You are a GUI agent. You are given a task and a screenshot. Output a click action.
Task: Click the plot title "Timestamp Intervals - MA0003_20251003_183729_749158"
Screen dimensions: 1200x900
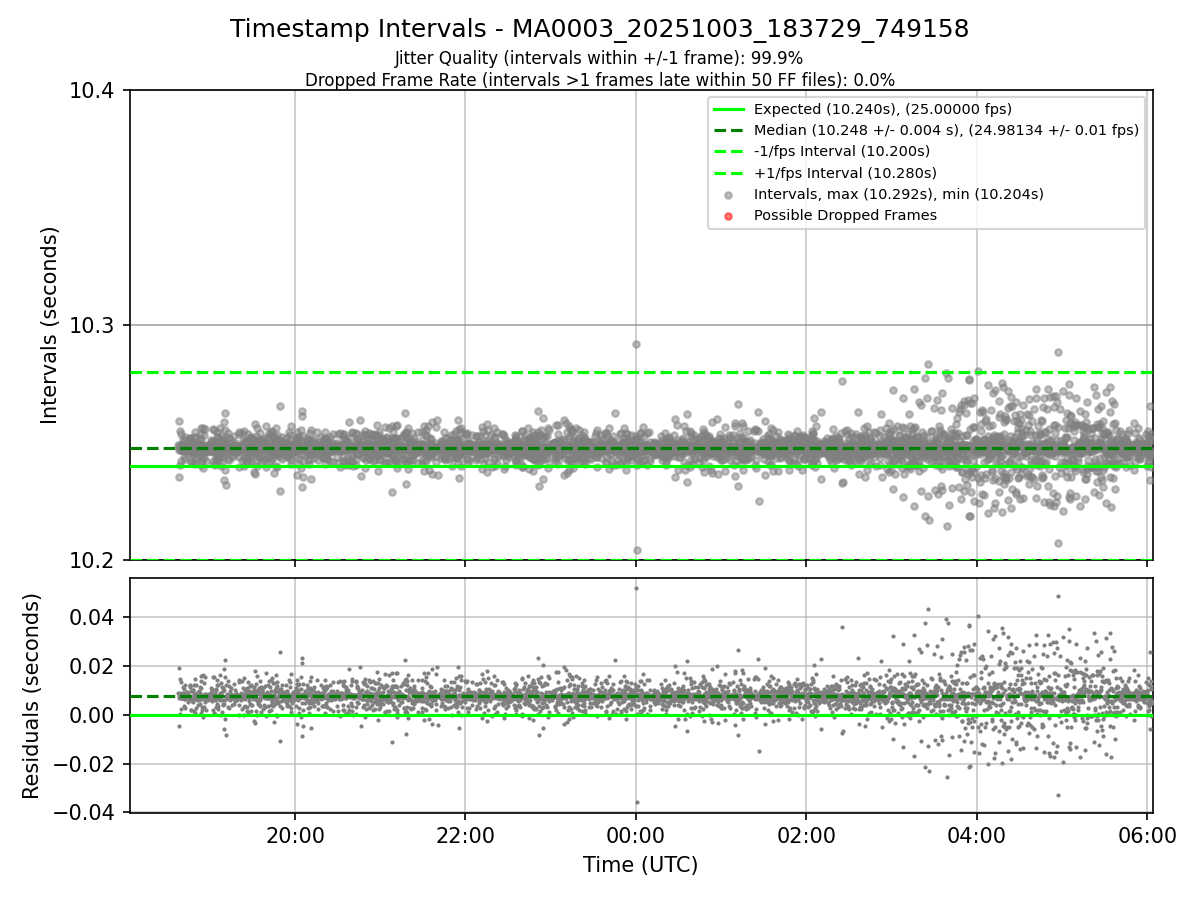coord(599,29)
